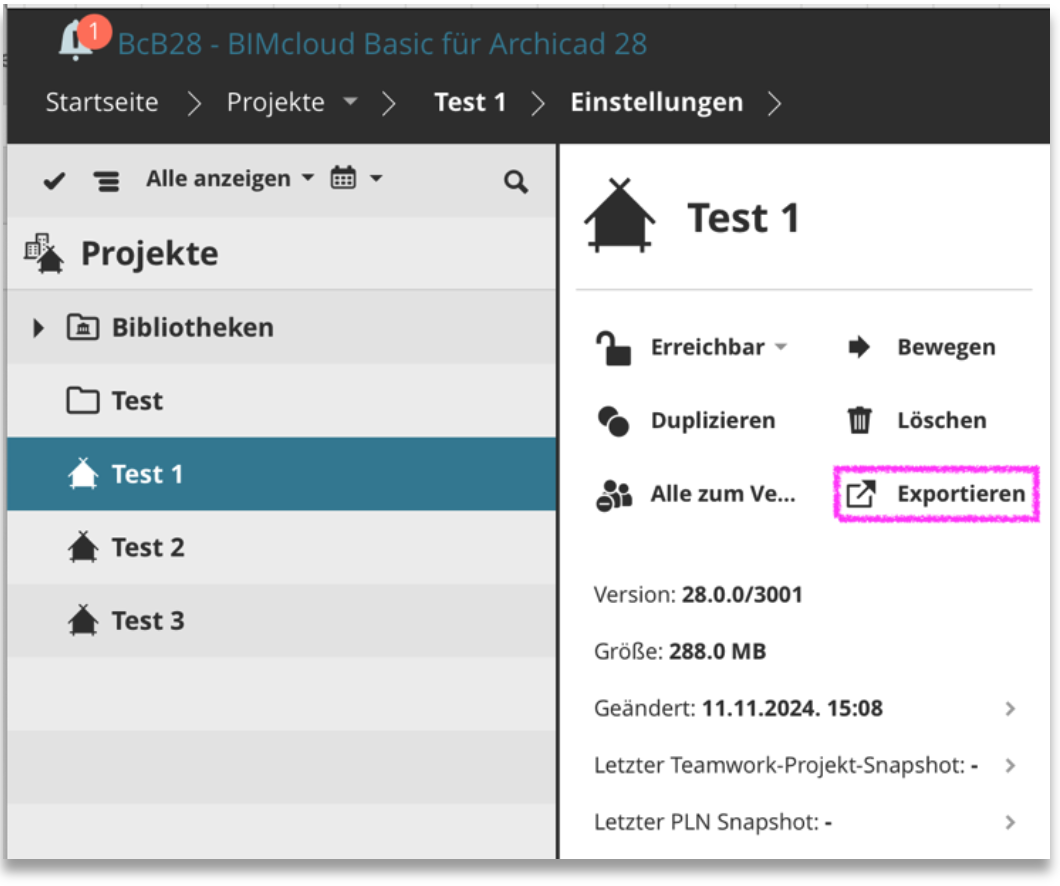
Task: Open BcB28 BIMcloud Basic title link
Action: (x=382, y=44)
